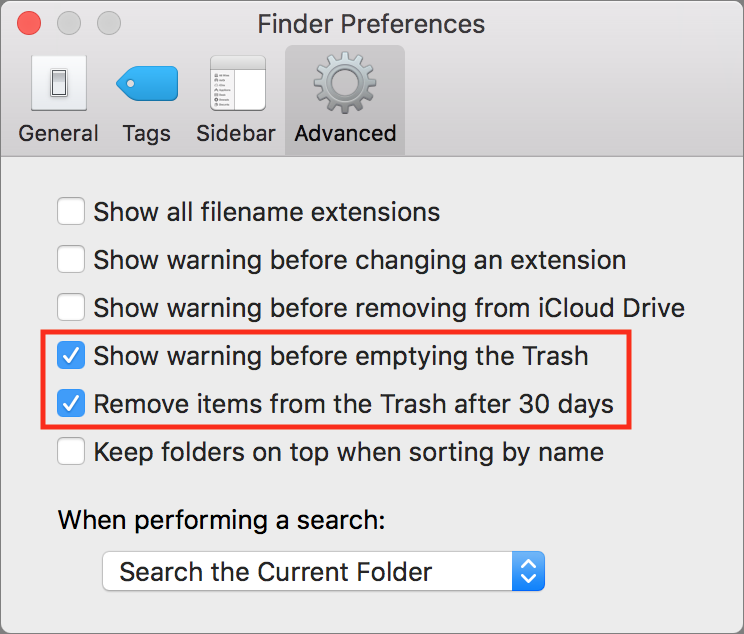Viewport: 744px width, 634px height.
Task: Open the Sidebar pane icon
Action: 238,83
